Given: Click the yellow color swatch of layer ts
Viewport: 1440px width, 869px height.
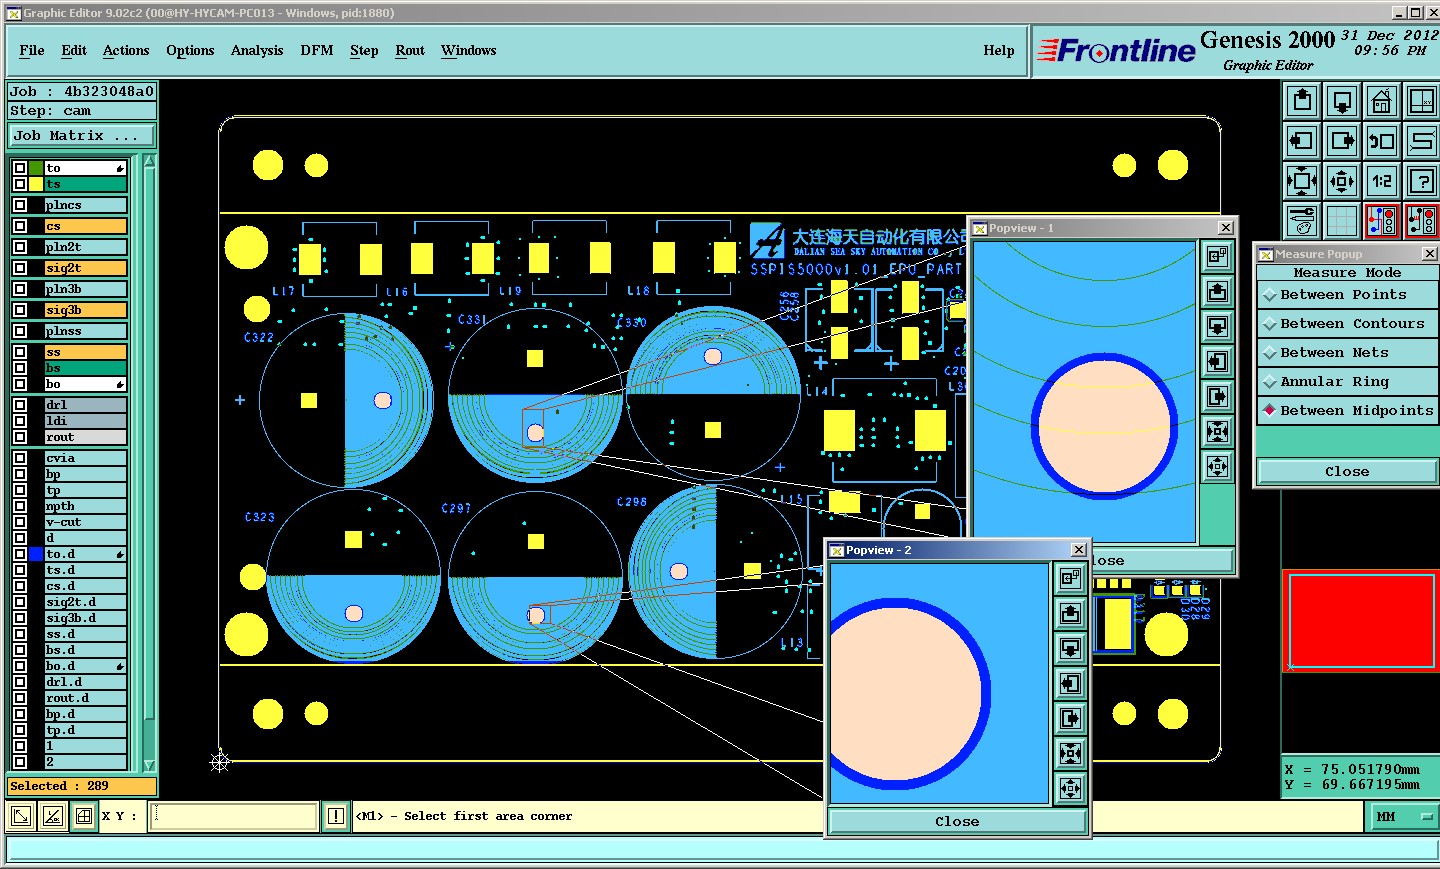Looking at the screenshot, I should pyautogui.click(x=36, y=184).
